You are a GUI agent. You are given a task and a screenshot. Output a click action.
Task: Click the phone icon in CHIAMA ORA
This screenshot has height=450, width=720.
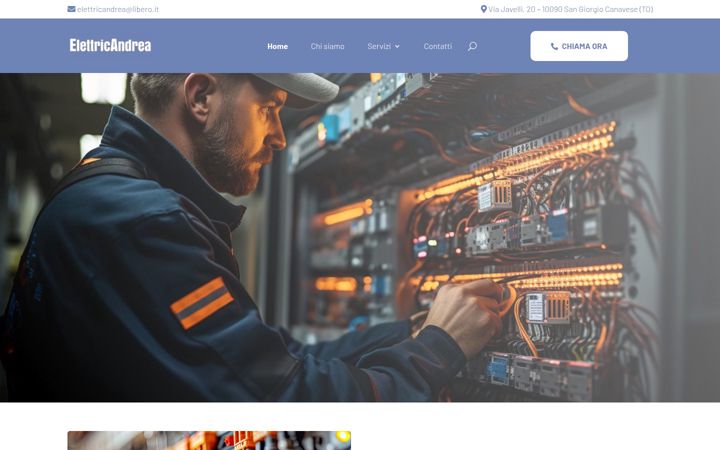(554, 46)
